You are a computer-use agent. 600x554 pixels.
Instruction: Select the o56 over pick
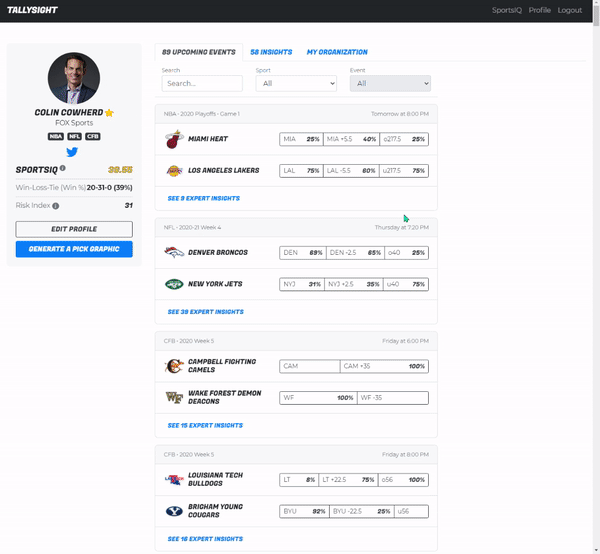tap(403, 480)
